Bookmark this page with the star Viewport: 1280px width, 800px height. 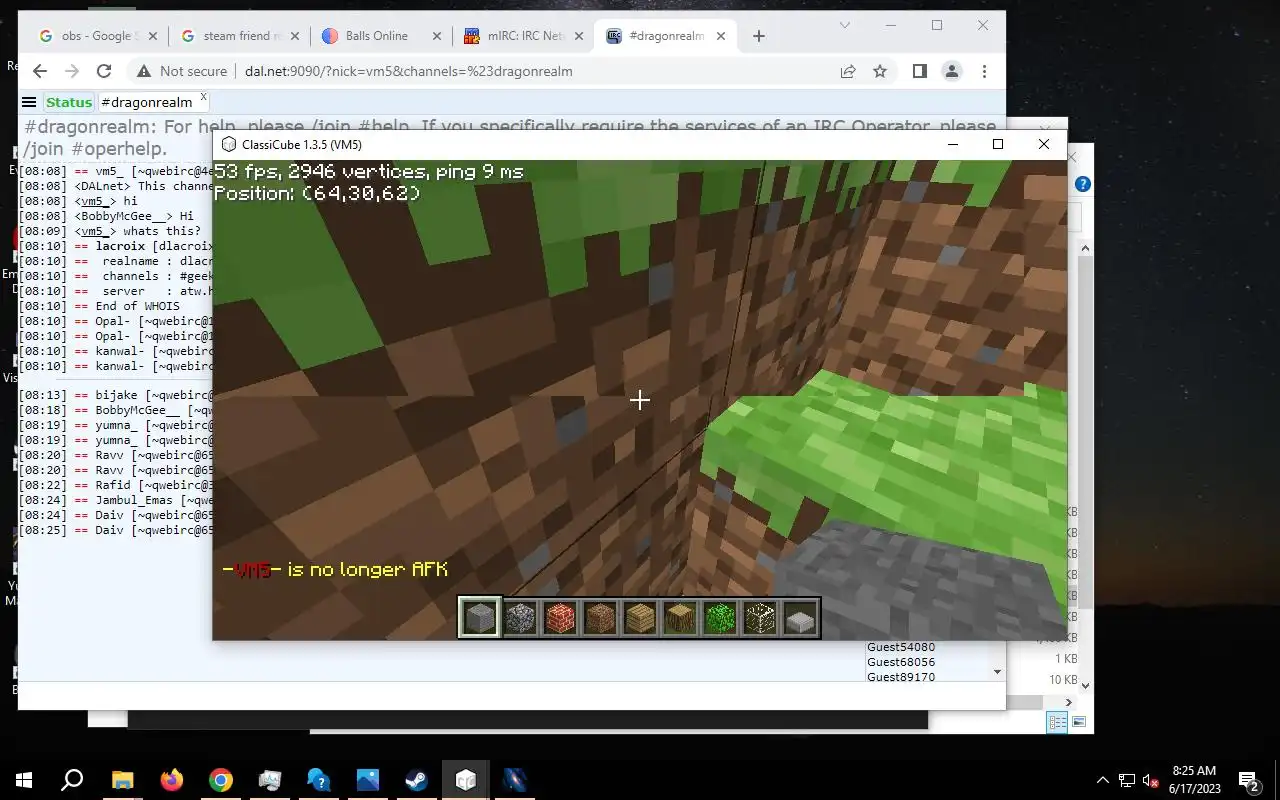tap(880, 71)
